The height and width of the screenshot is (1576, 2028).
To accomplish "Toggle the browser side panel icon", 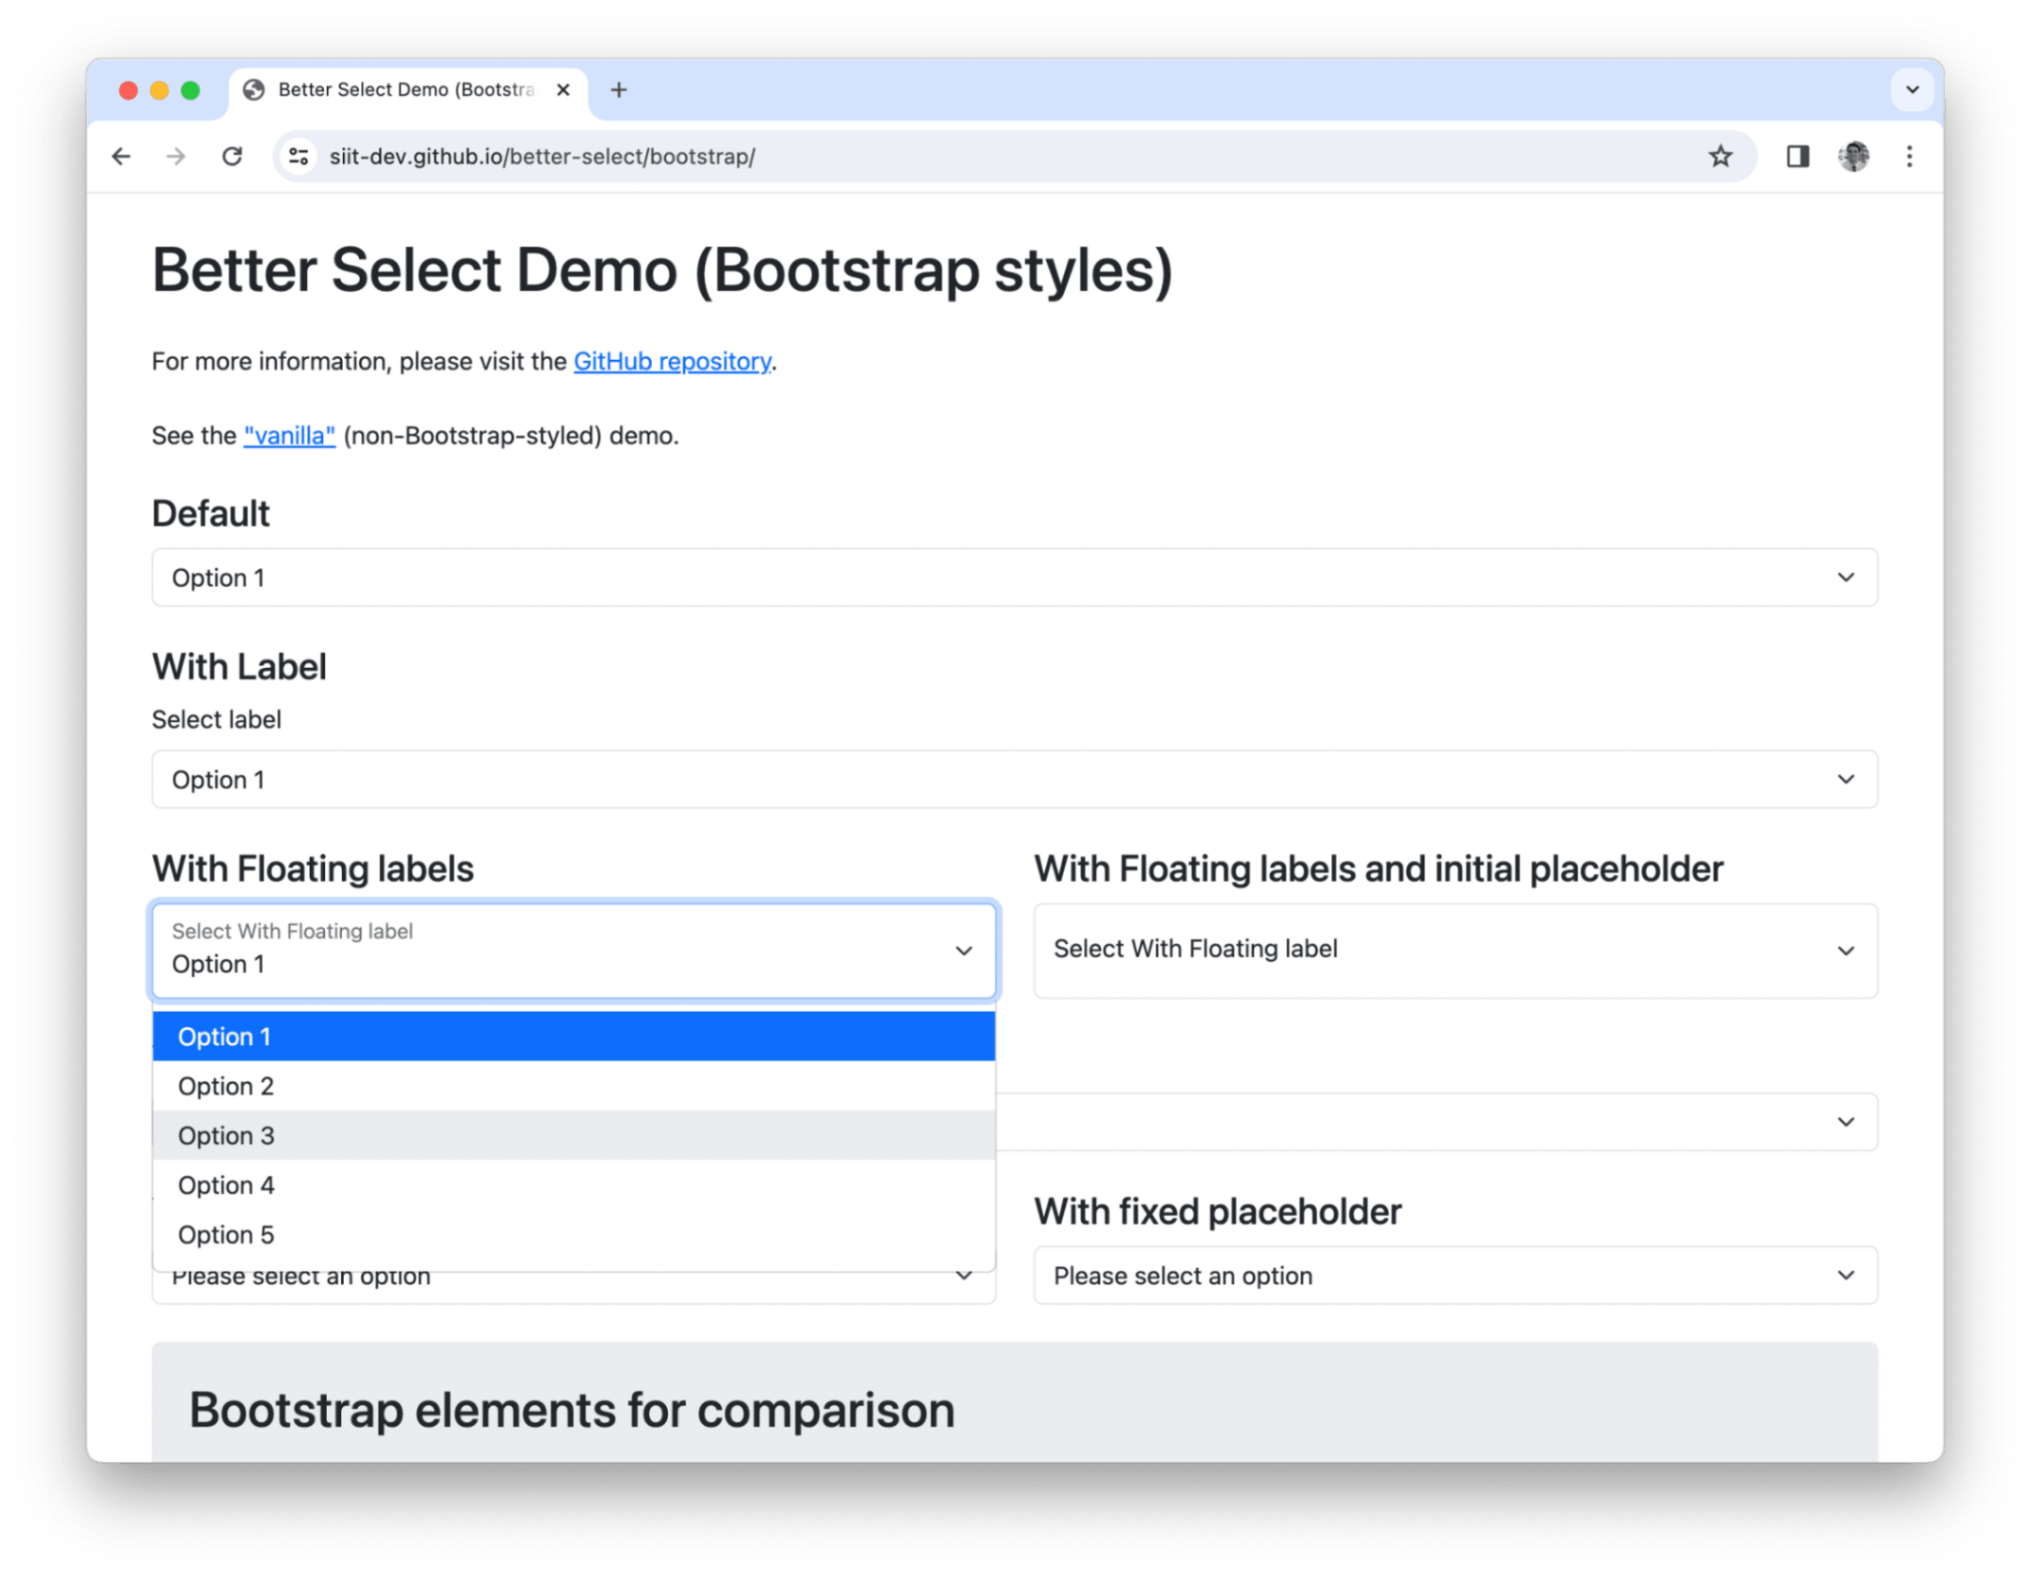I will 1797,156.
